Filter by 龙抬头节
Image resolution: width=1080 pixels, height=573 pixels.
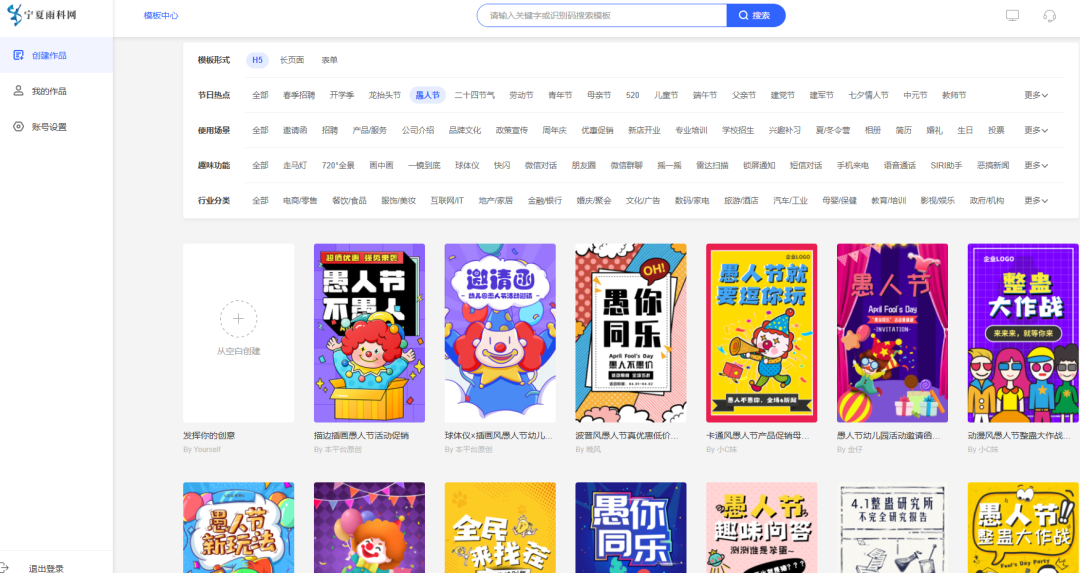tap(384, 95)
